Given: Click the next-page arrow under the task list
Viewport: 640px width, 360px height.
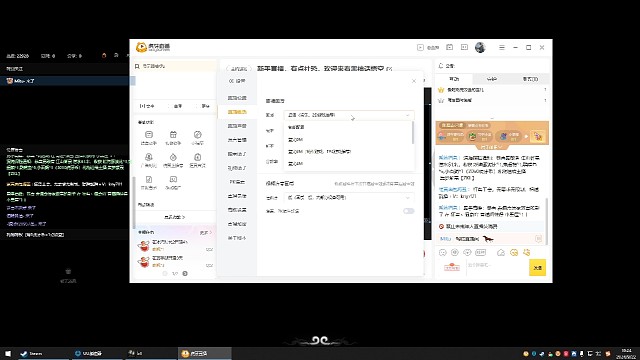Looking at the screenshot, I should pos(185,273).
